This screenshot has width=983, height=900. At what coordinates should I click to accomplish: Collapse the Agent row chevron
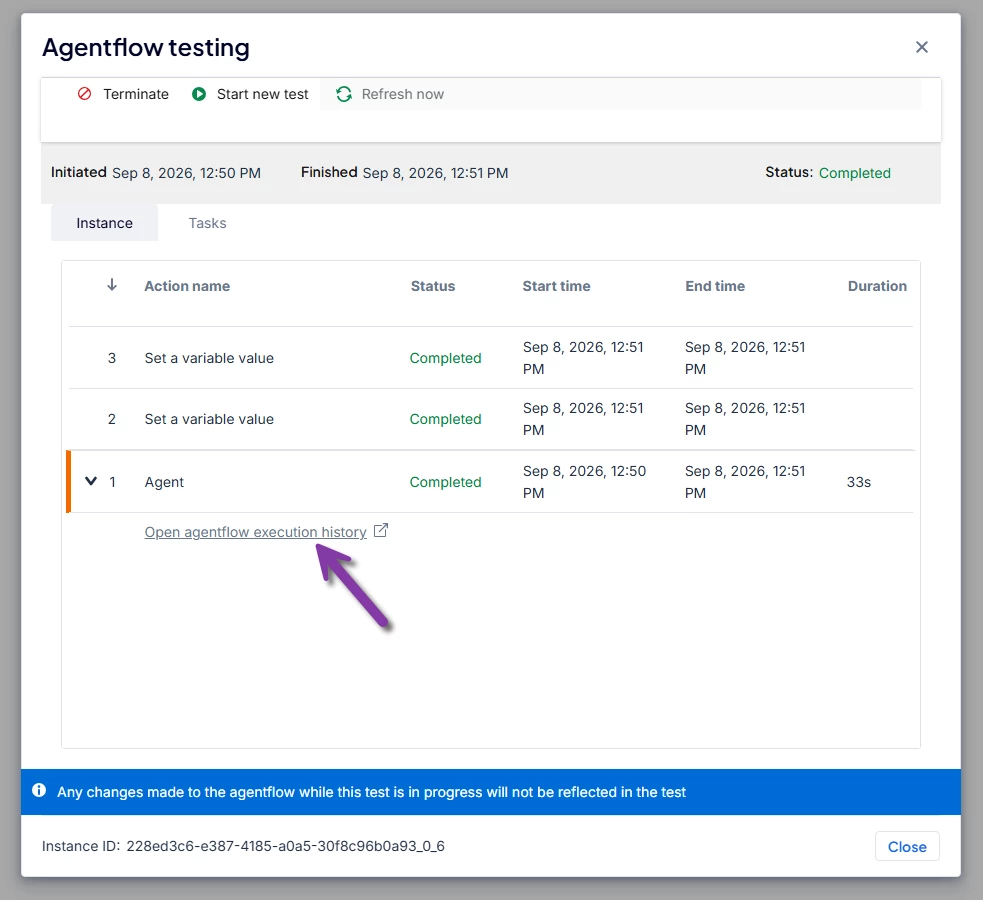coord(91,481)
